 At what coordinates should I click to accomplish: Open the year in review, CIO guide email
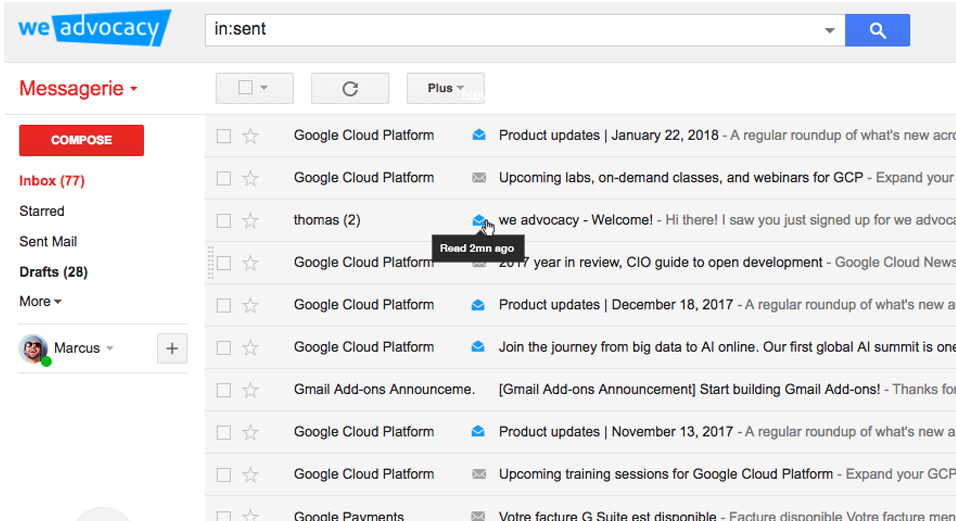tap(660, 263)
